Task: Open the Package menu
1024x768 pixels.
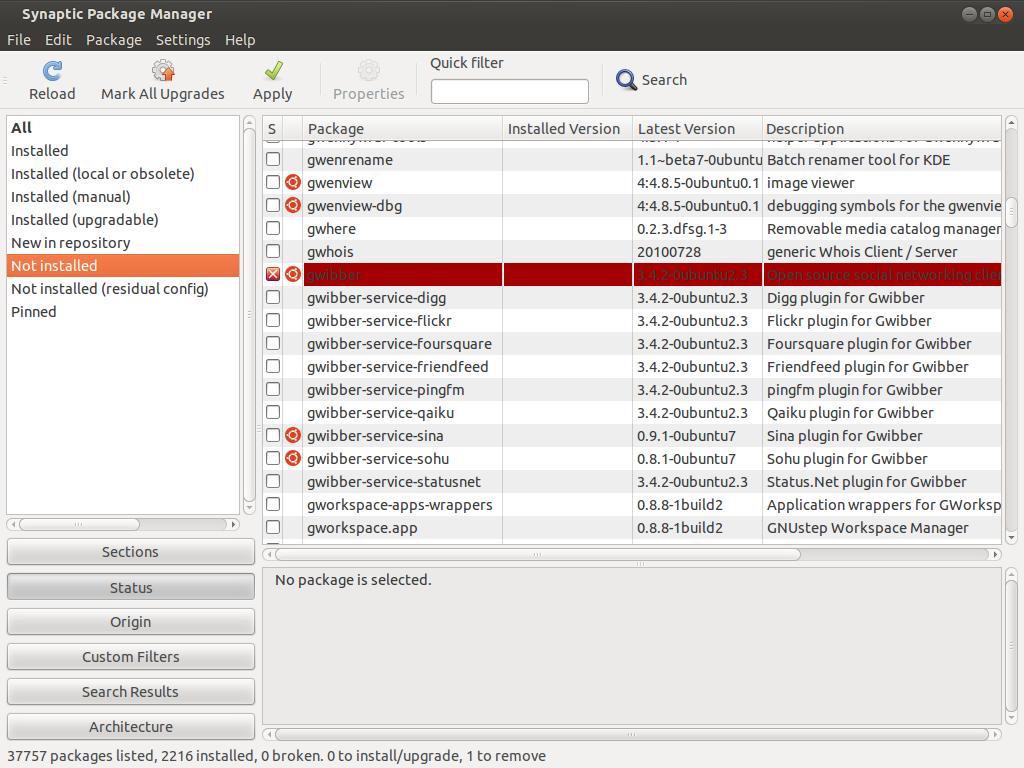Action: click(x=114, y=40)
